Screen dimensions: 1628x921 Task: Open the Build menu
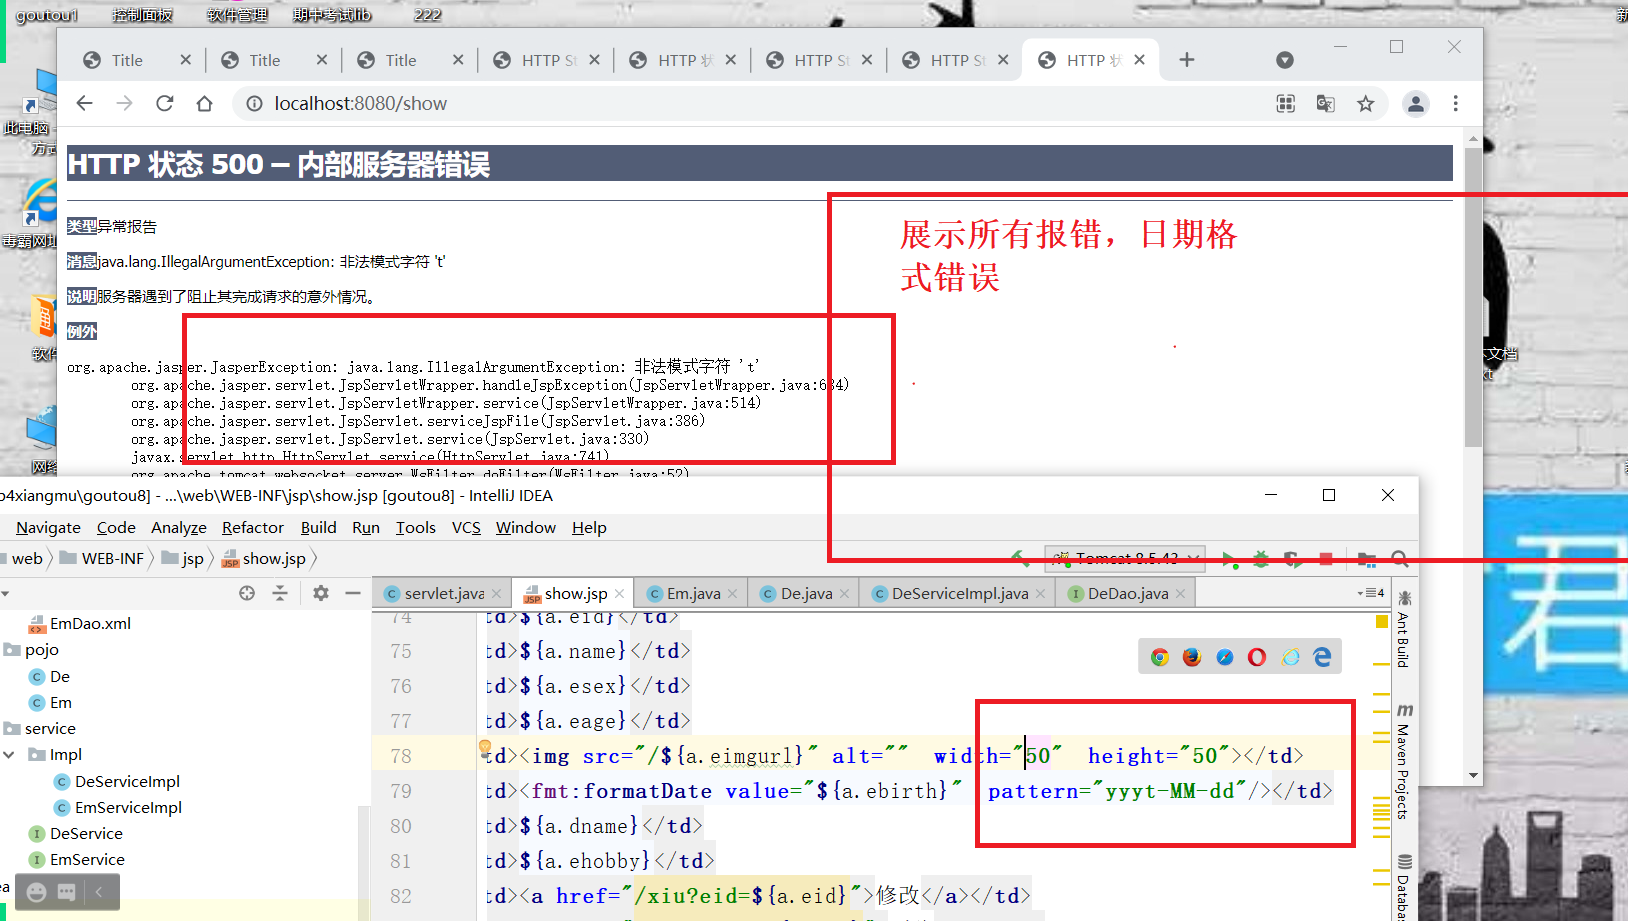(318, 527)
